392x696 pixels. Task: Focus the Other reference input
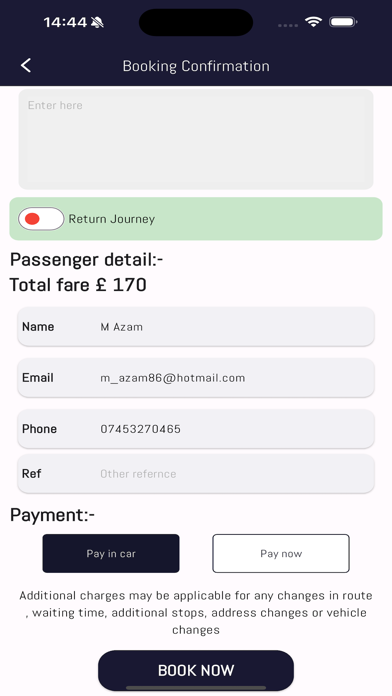(x=196, y=474)
